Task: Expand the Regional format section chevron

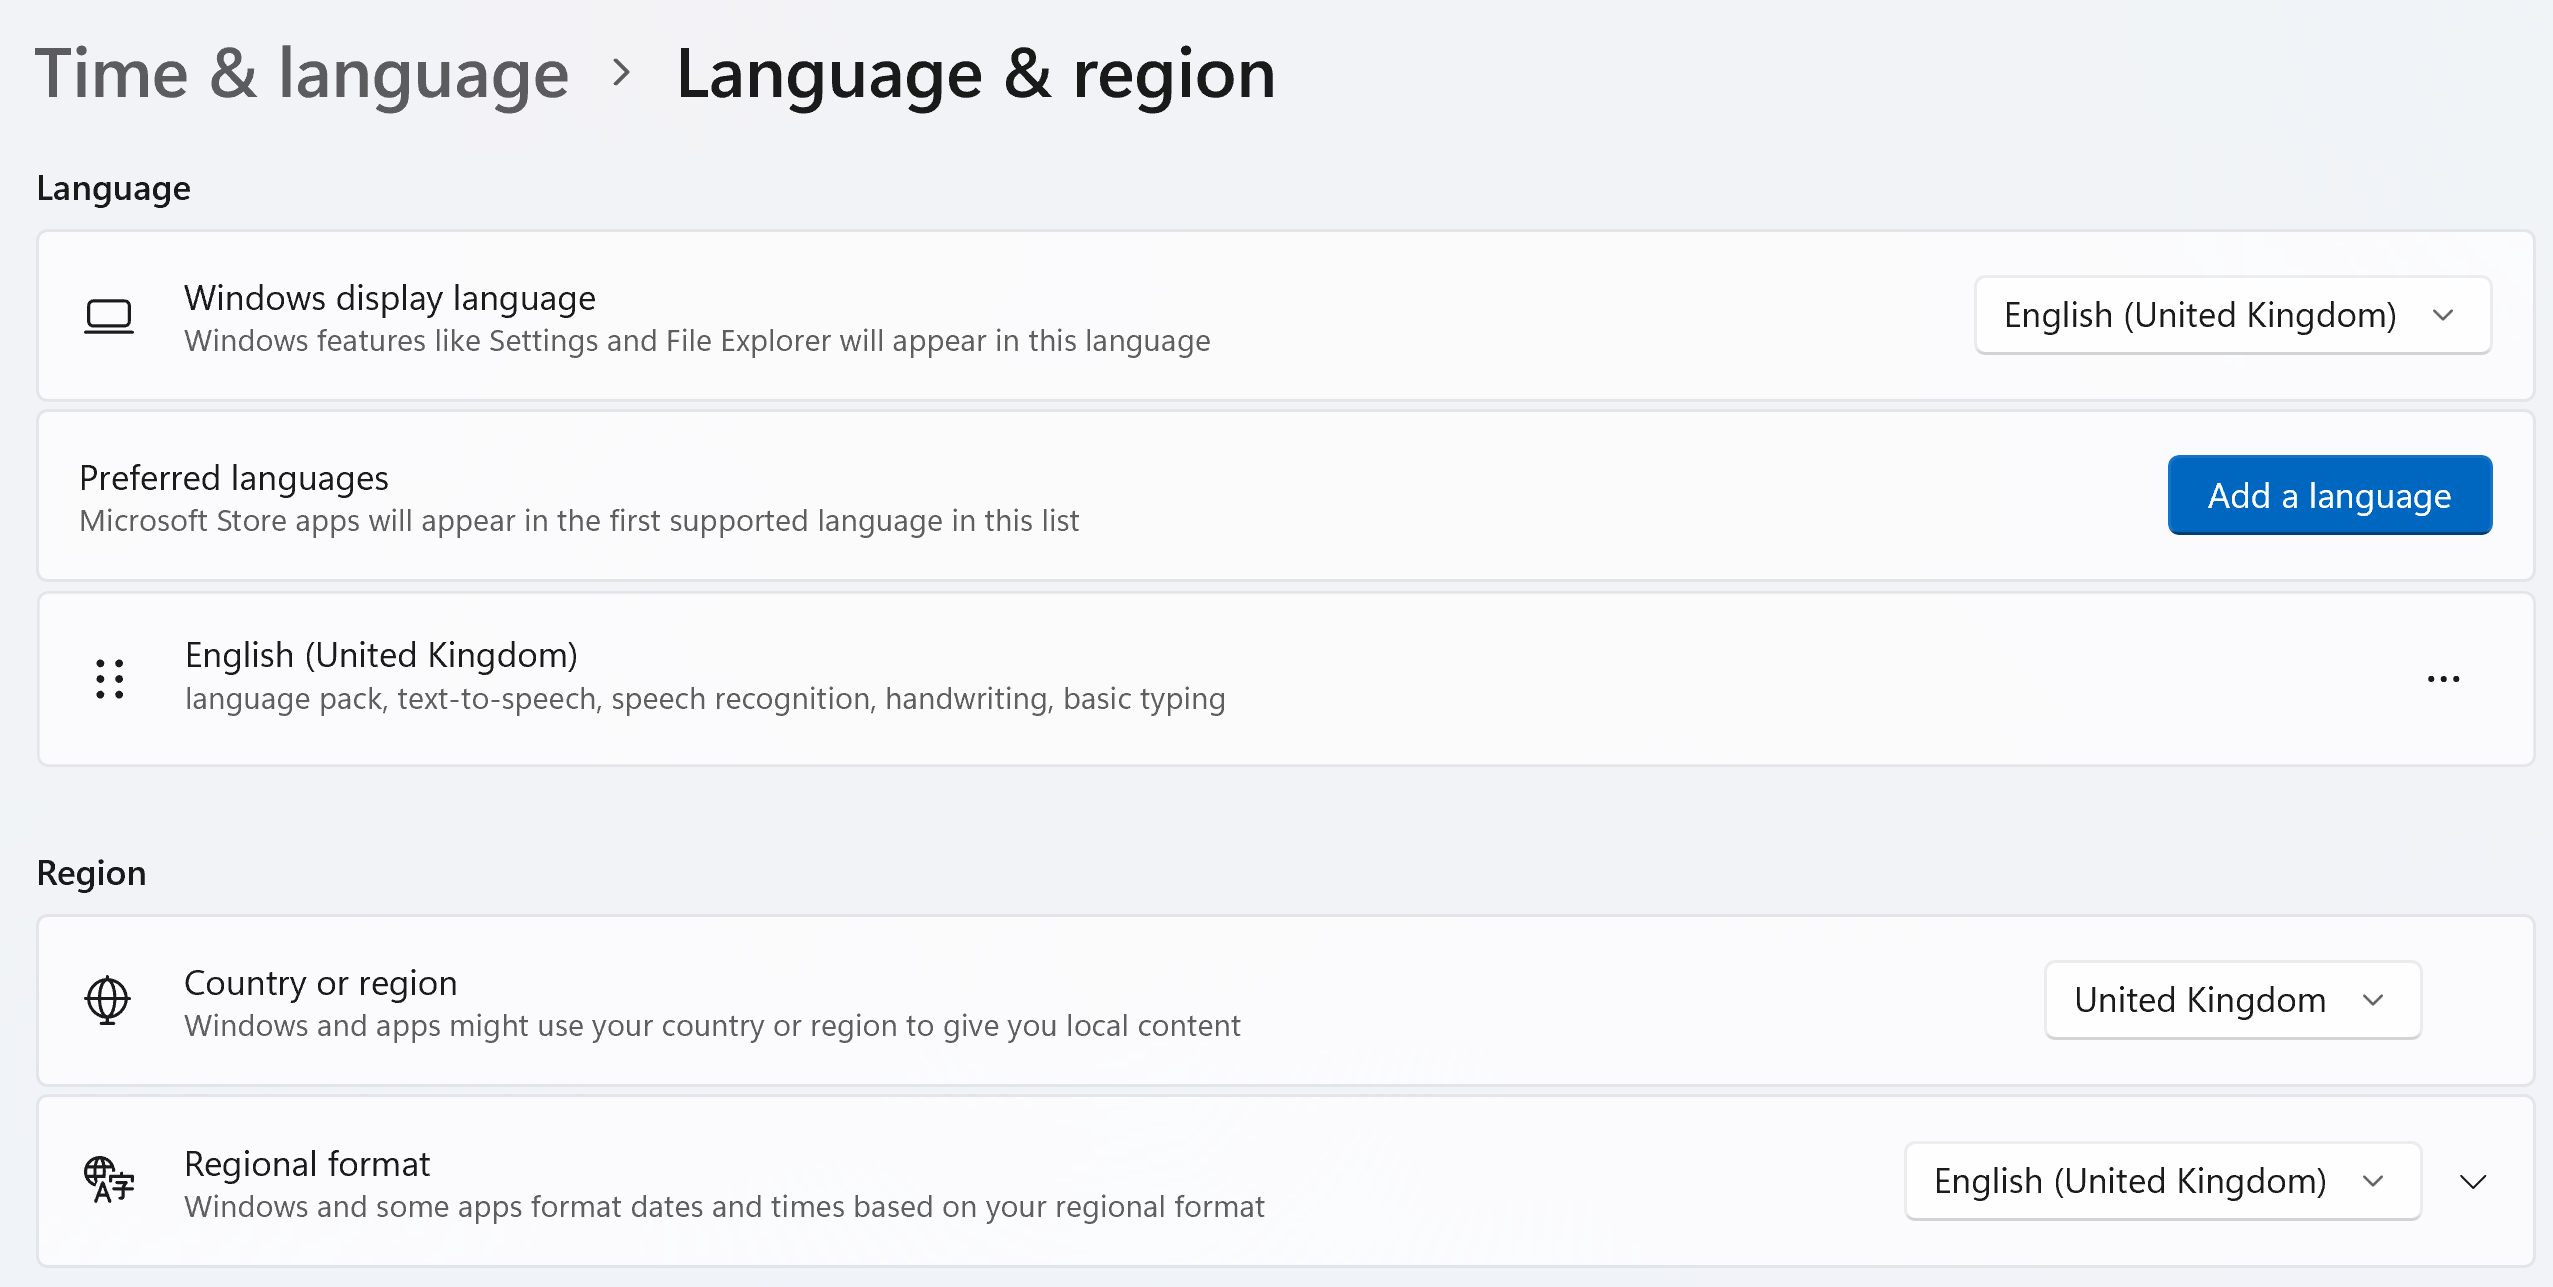Action: click(2473, 1181)
